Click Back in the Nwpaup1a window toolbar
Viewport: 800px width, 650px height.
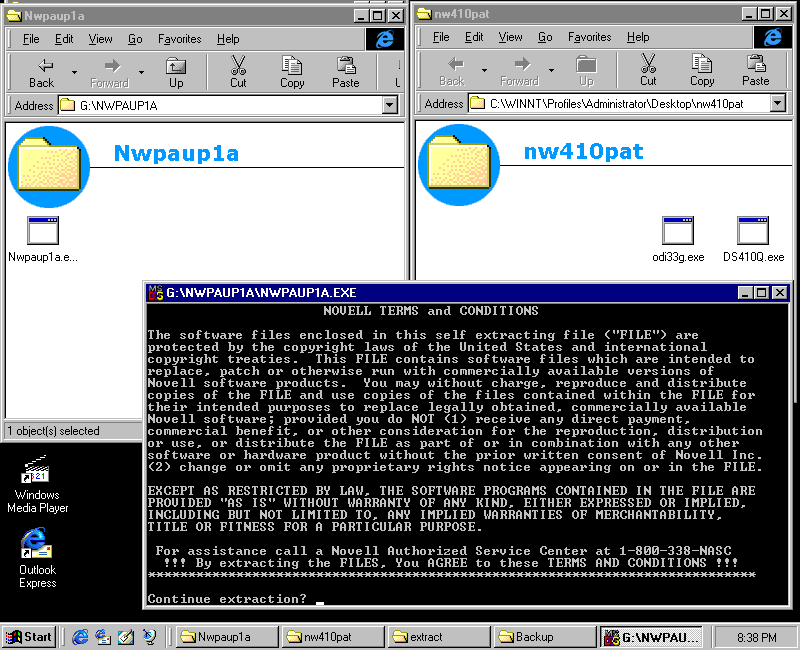click(x=41, y=73)
